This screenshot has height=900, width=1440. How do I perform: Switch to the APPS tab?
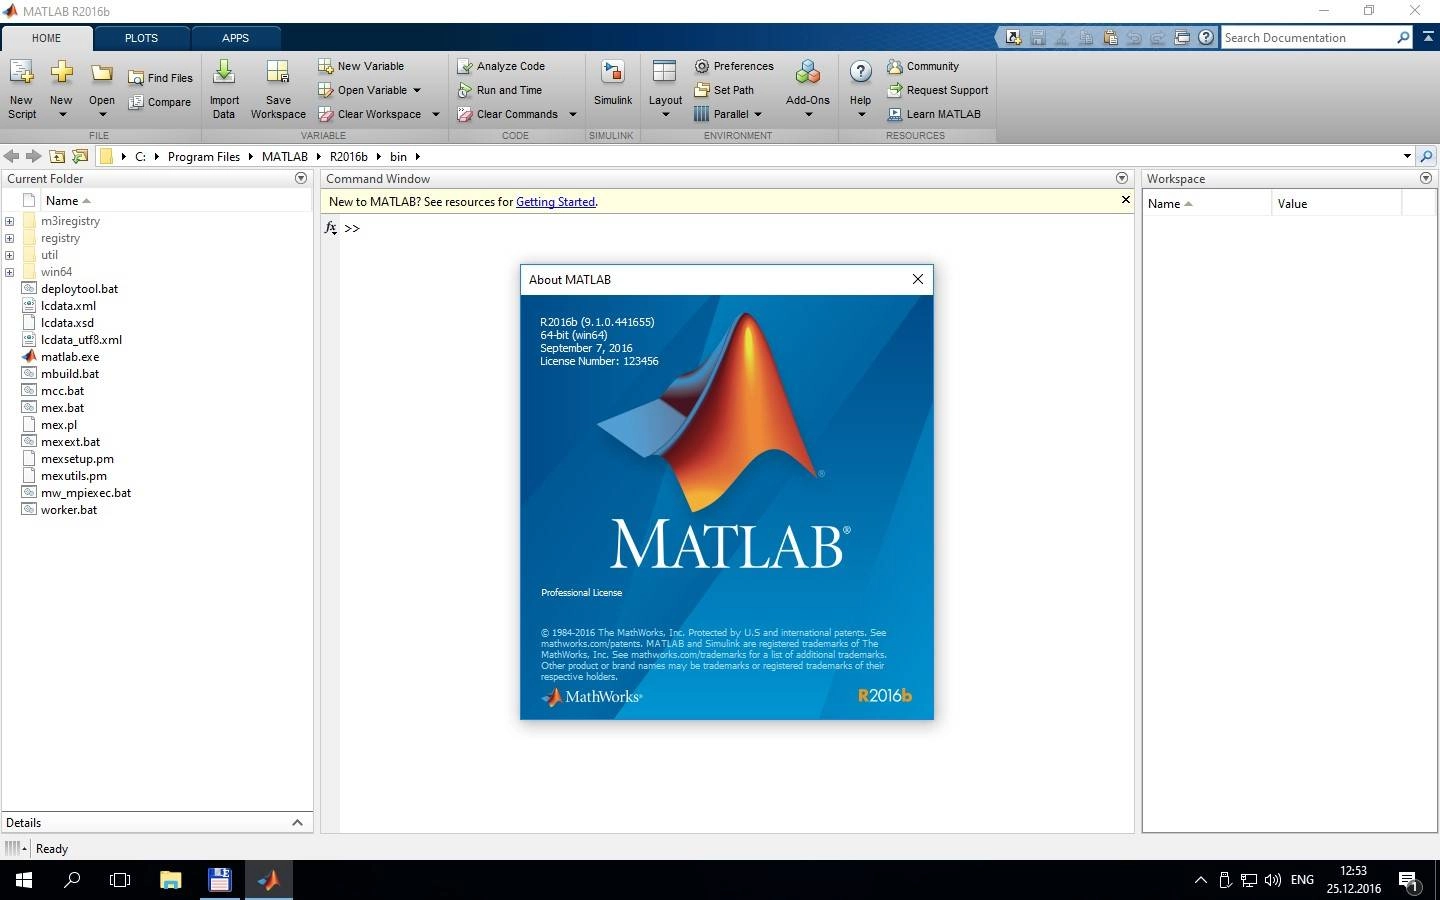pyautogui.click(x=235, y=38)
